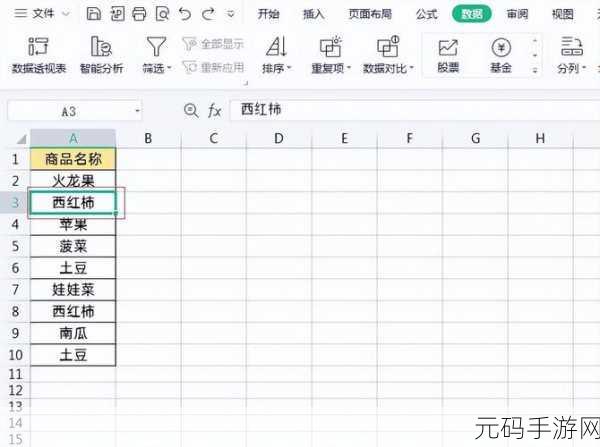The image size is (600, 447).
Task: Click cell A8 containing 西红柿
Action: (73, 312)
